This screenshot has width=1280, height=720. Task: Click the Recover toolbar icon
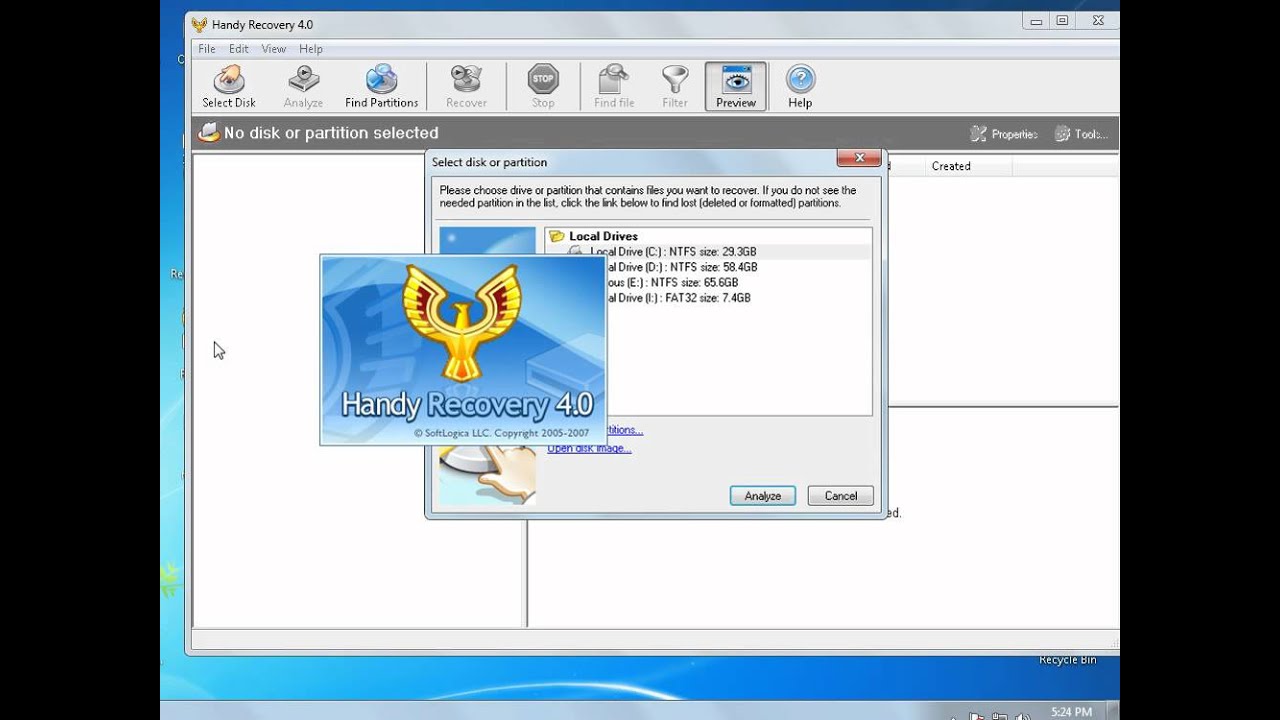(466, 86)
